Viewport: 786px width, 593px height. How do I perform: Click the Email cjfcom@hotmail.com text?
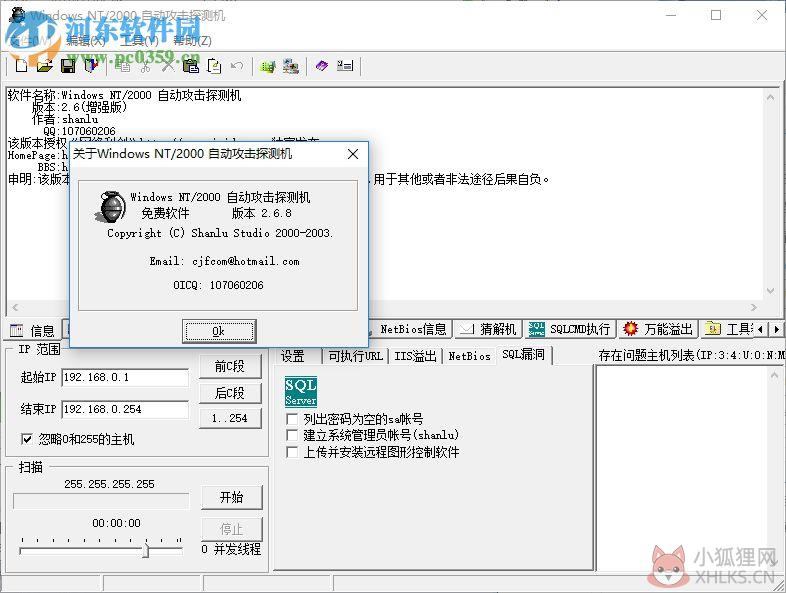pyautogui.click(x=224, y=261)
